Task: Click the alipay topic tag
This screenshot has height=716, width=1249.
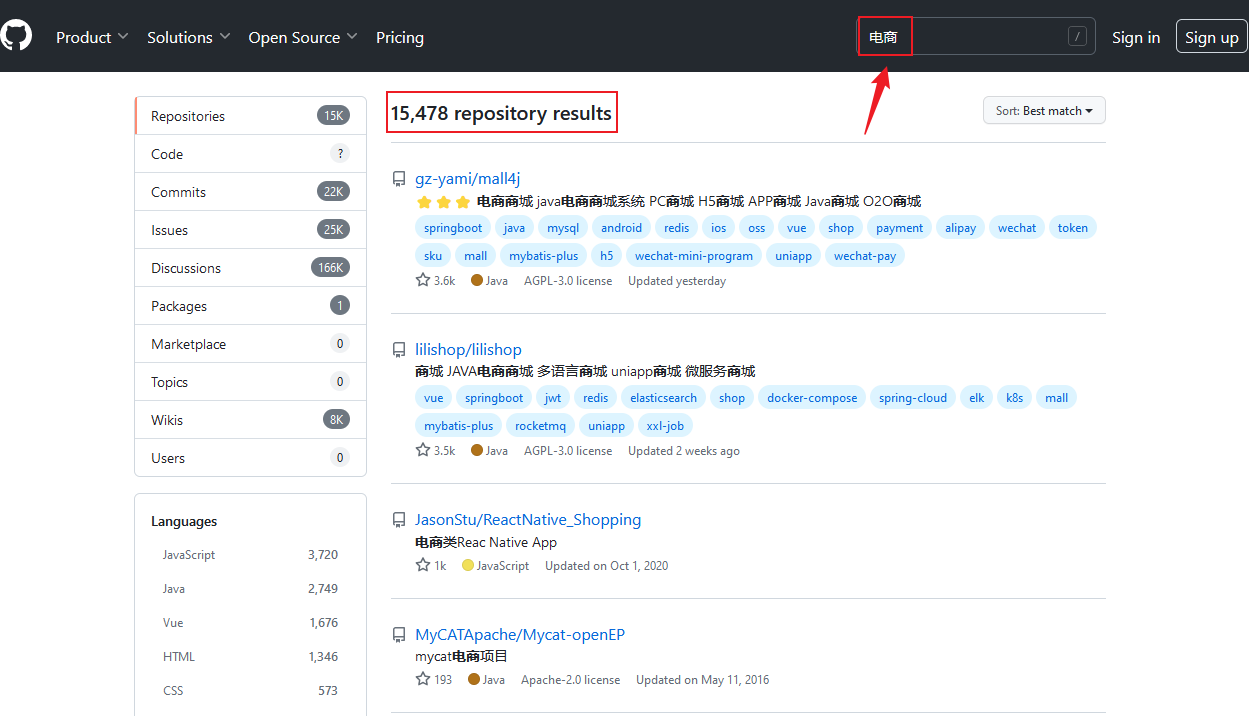Action: tap(960, 228)
